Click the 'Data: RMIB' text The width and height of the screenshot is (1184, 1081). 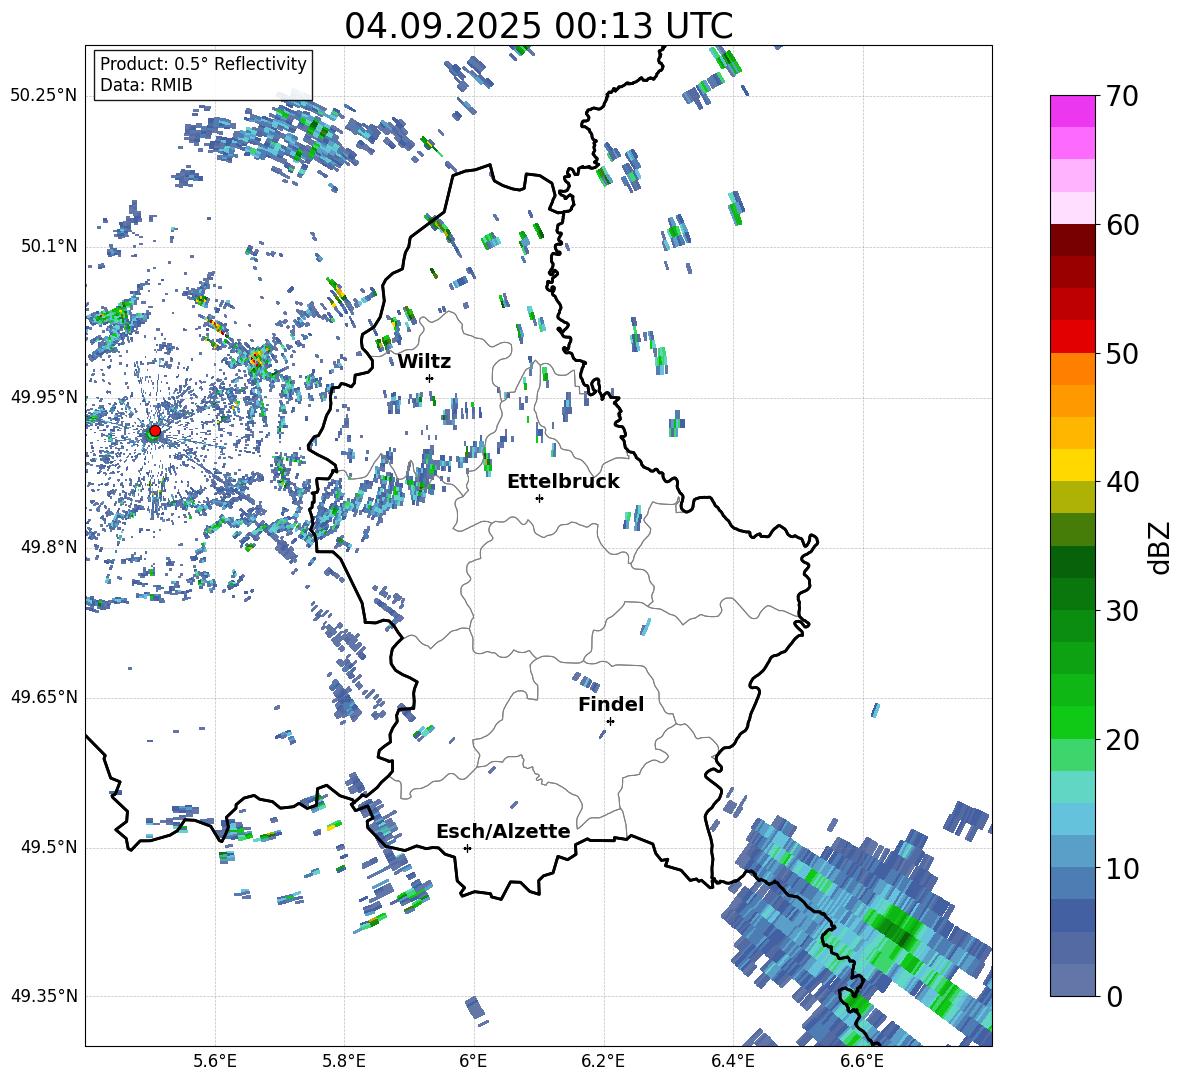pos(146,85)
